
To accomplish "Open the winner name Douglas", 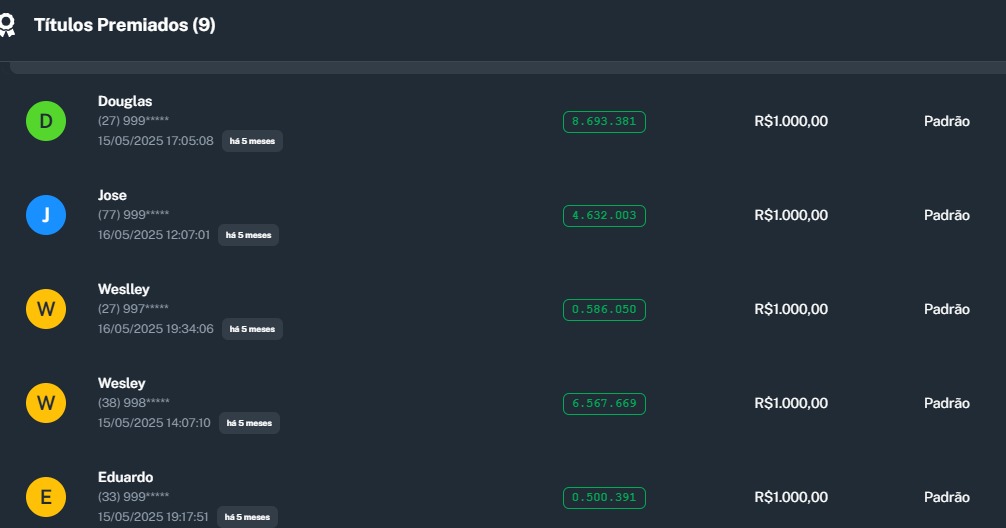I will coord(125,101).
